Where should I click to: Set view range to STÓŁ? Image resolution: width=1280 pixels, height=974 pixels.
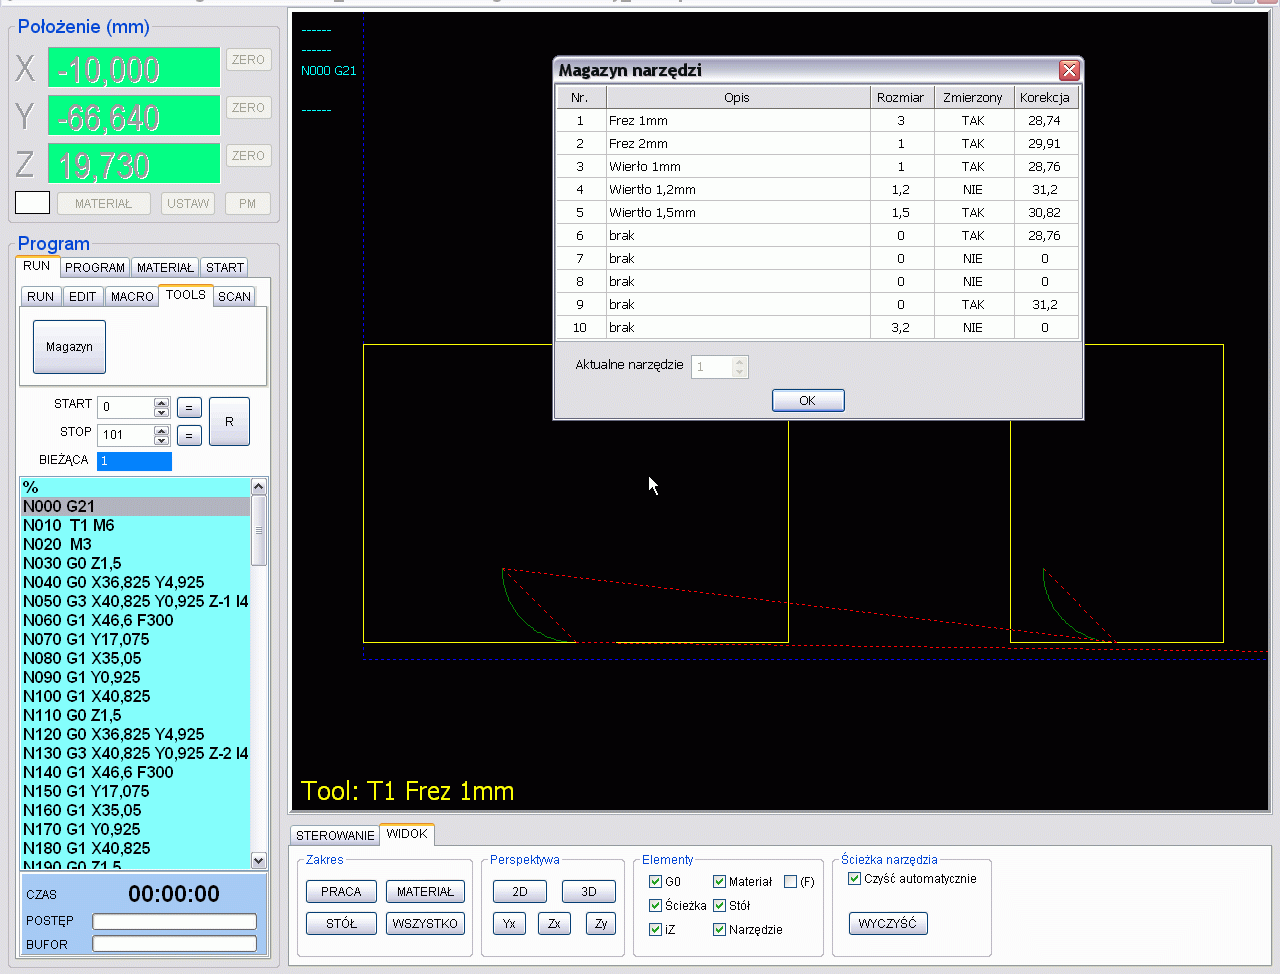[x=341, y=923]
